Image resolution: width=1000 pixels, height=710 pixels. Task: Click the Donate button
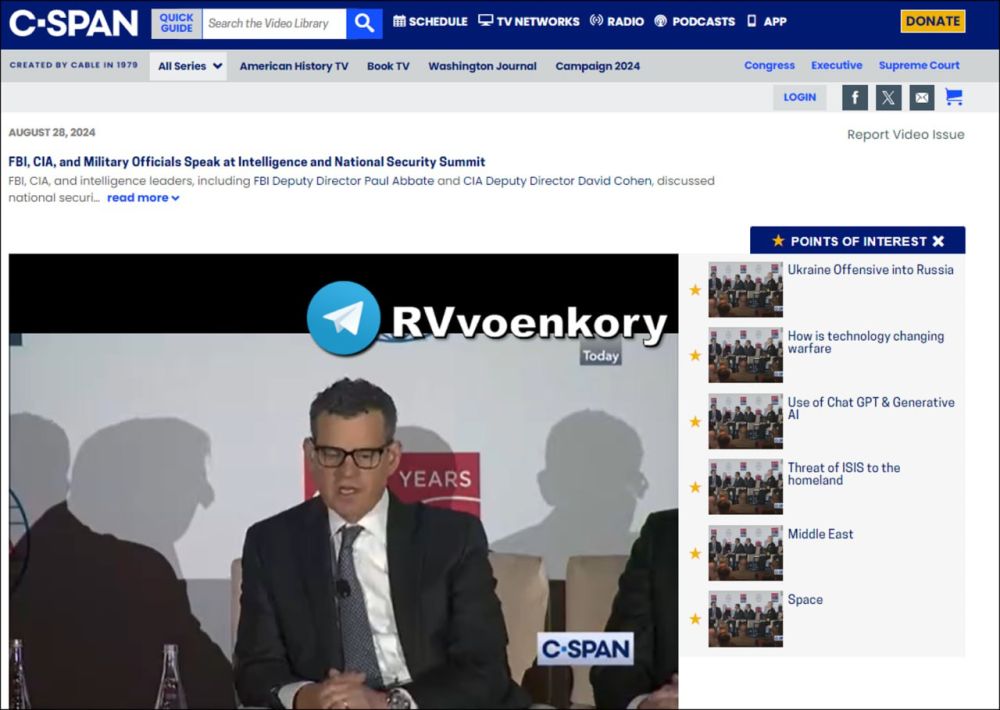pos(932,21)
